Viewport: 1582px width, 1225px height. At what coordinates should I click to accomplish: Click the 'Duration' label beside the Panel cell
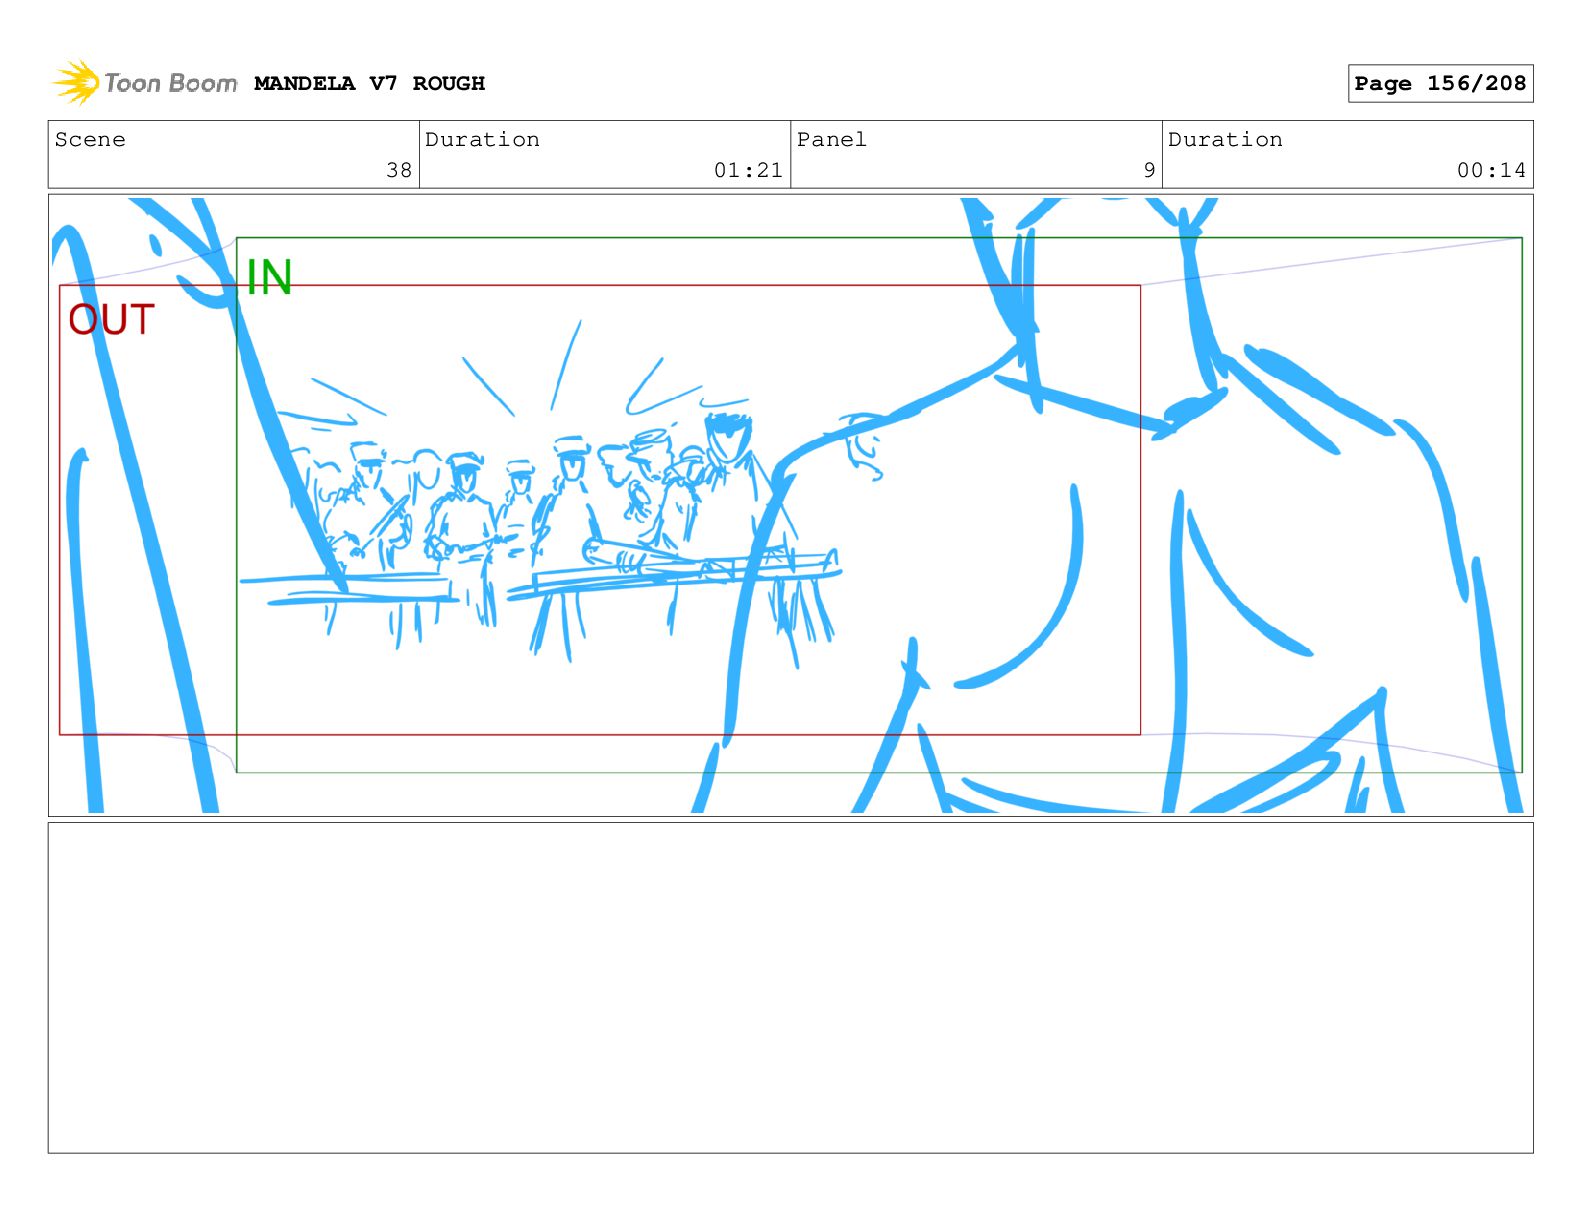click(1225, 140)
